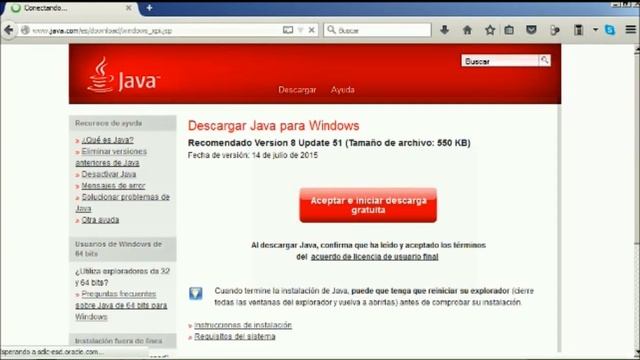The image size is (640, 360).
Task: Click the site identity globe icon
Action: click(x=25, y=30)
